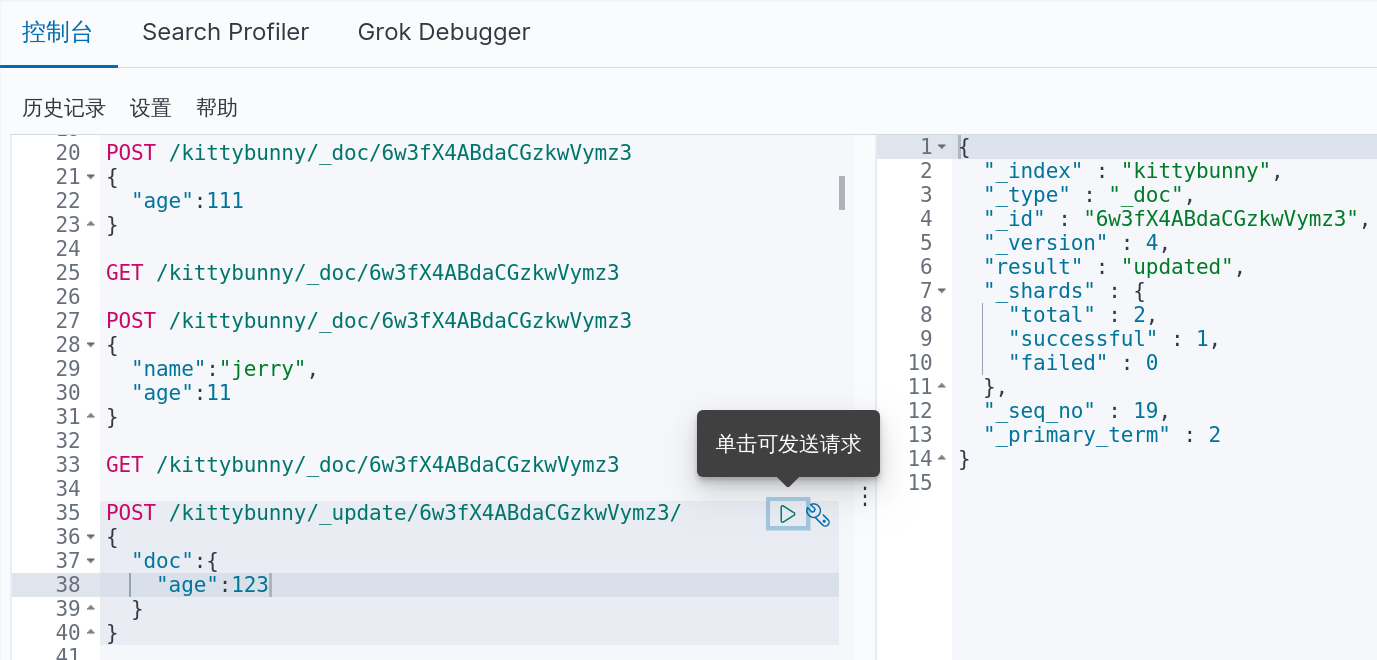The height and width of the screenshot is (660, 1377).
Task: Click line number 15 in response gutter
Action: click(x=920, y=483)
